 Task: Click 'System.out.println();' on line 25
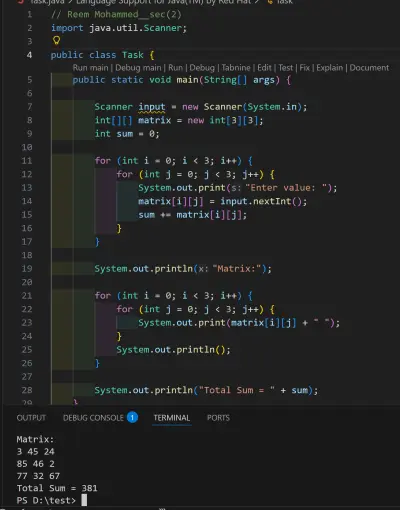173,350
